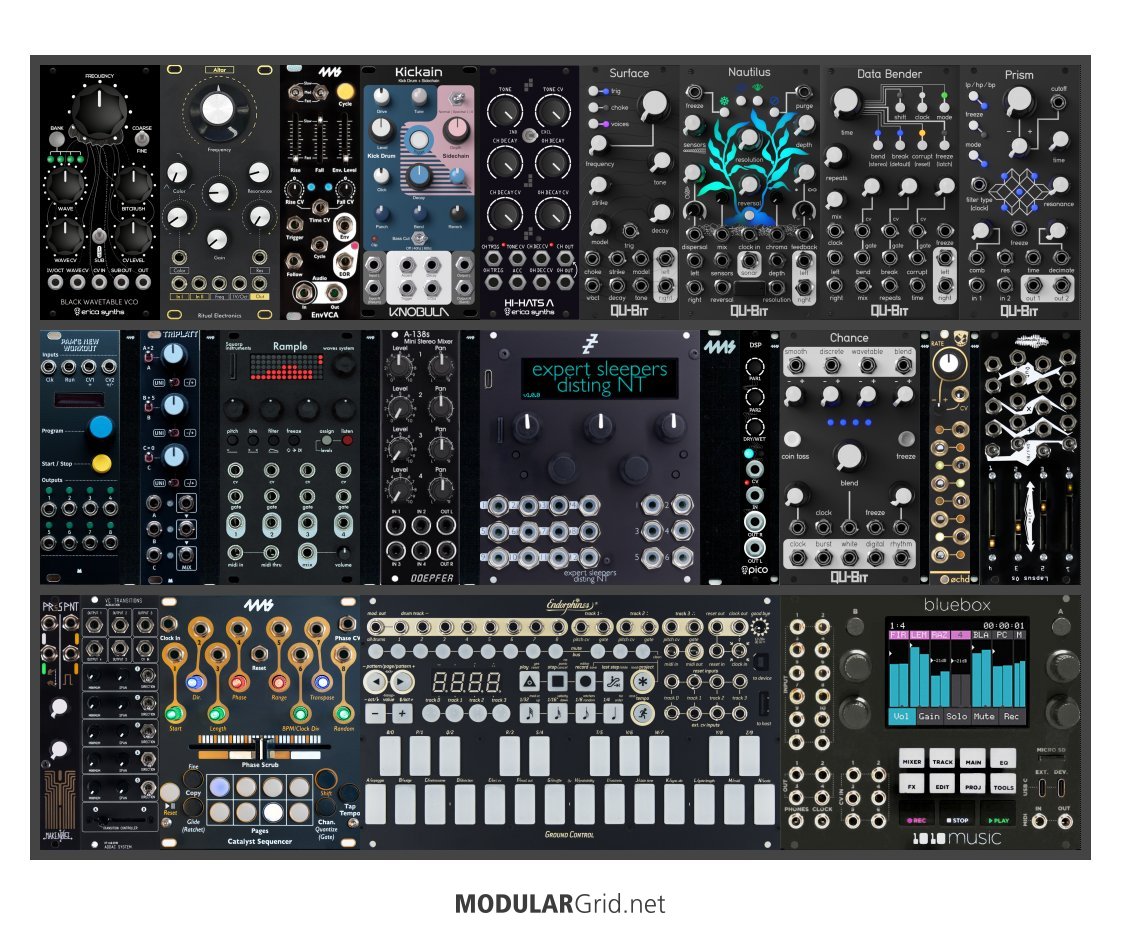Toggle the A+2 switch on Triplatt
The image size is (1121, 925).
(148, 357)
